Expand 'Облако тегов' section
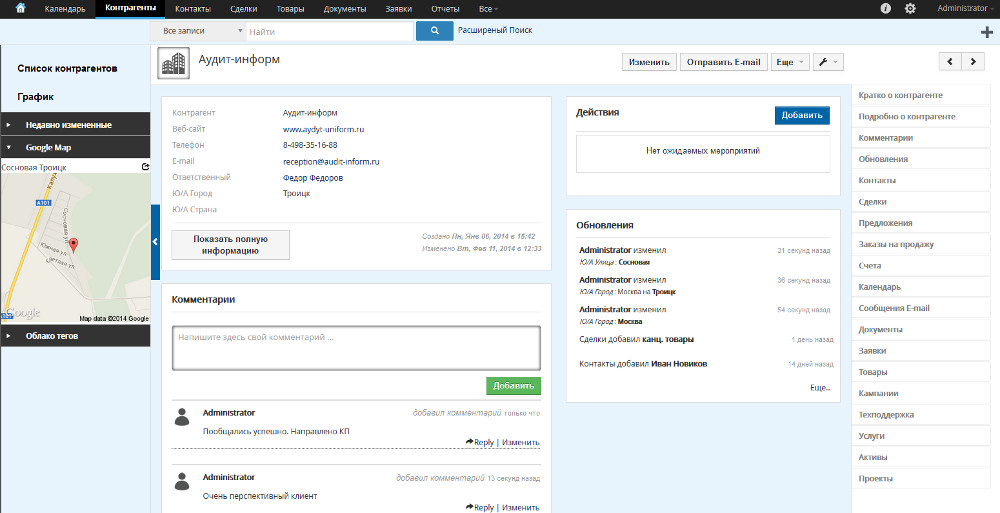This screenshot has height=513, width=1000. point(75,336)
